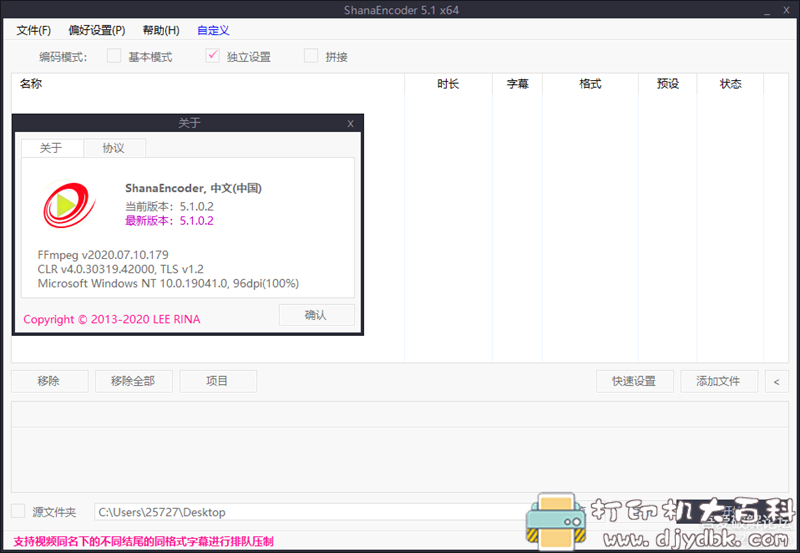Click the ShanaEncoder logo icon
Screen dimensions: 800x553
(x=69, y=205)
